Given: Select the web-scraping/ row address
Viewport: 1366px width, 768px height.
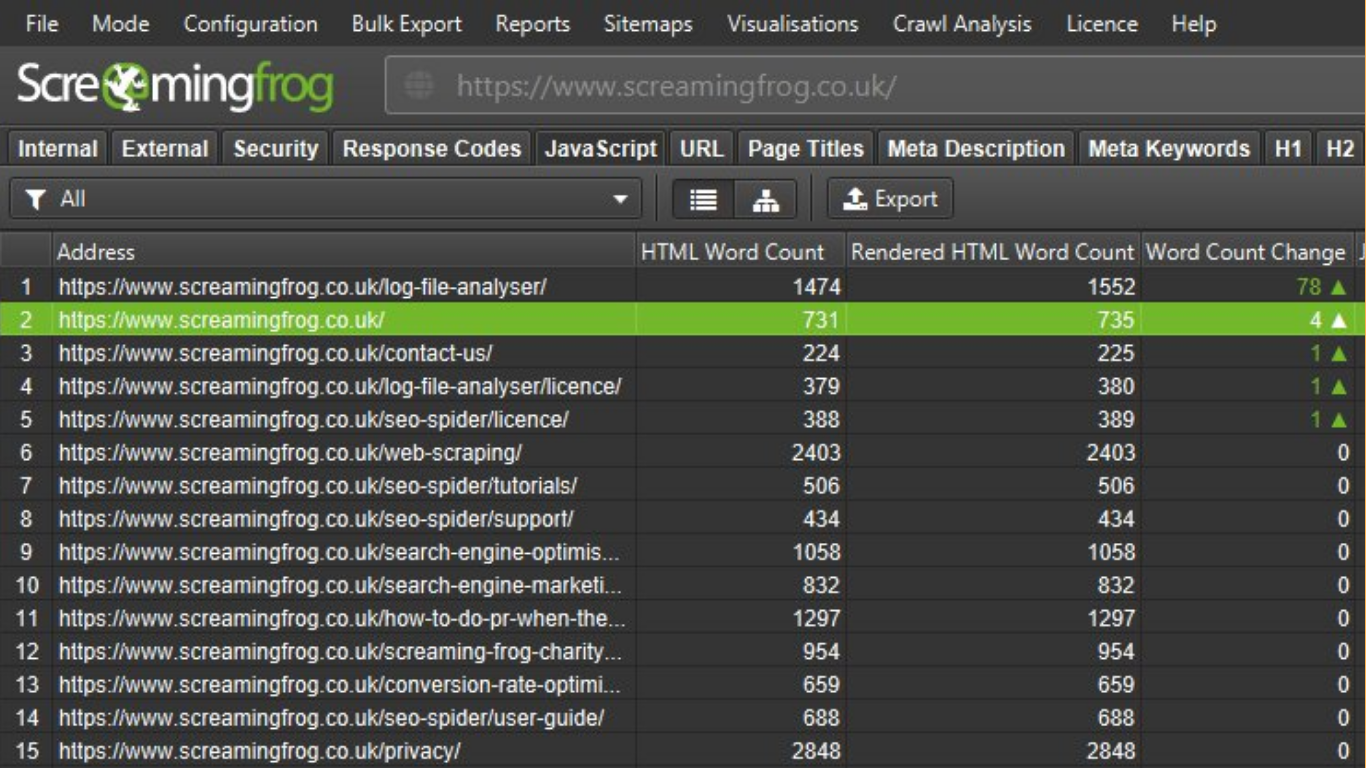Looking at the screenshot, I should pyautogui.click(x=290, y=452).
